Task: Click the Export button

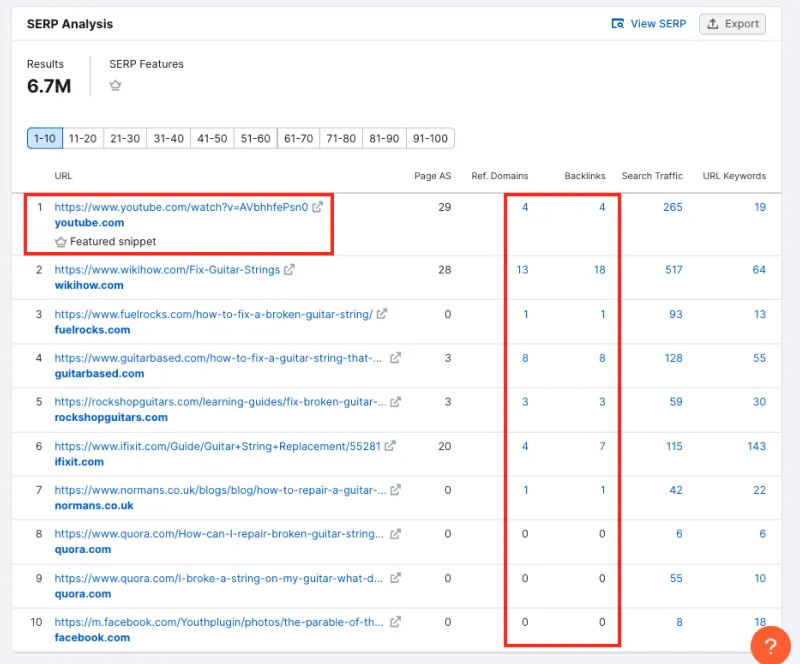Action: (732, 23)
